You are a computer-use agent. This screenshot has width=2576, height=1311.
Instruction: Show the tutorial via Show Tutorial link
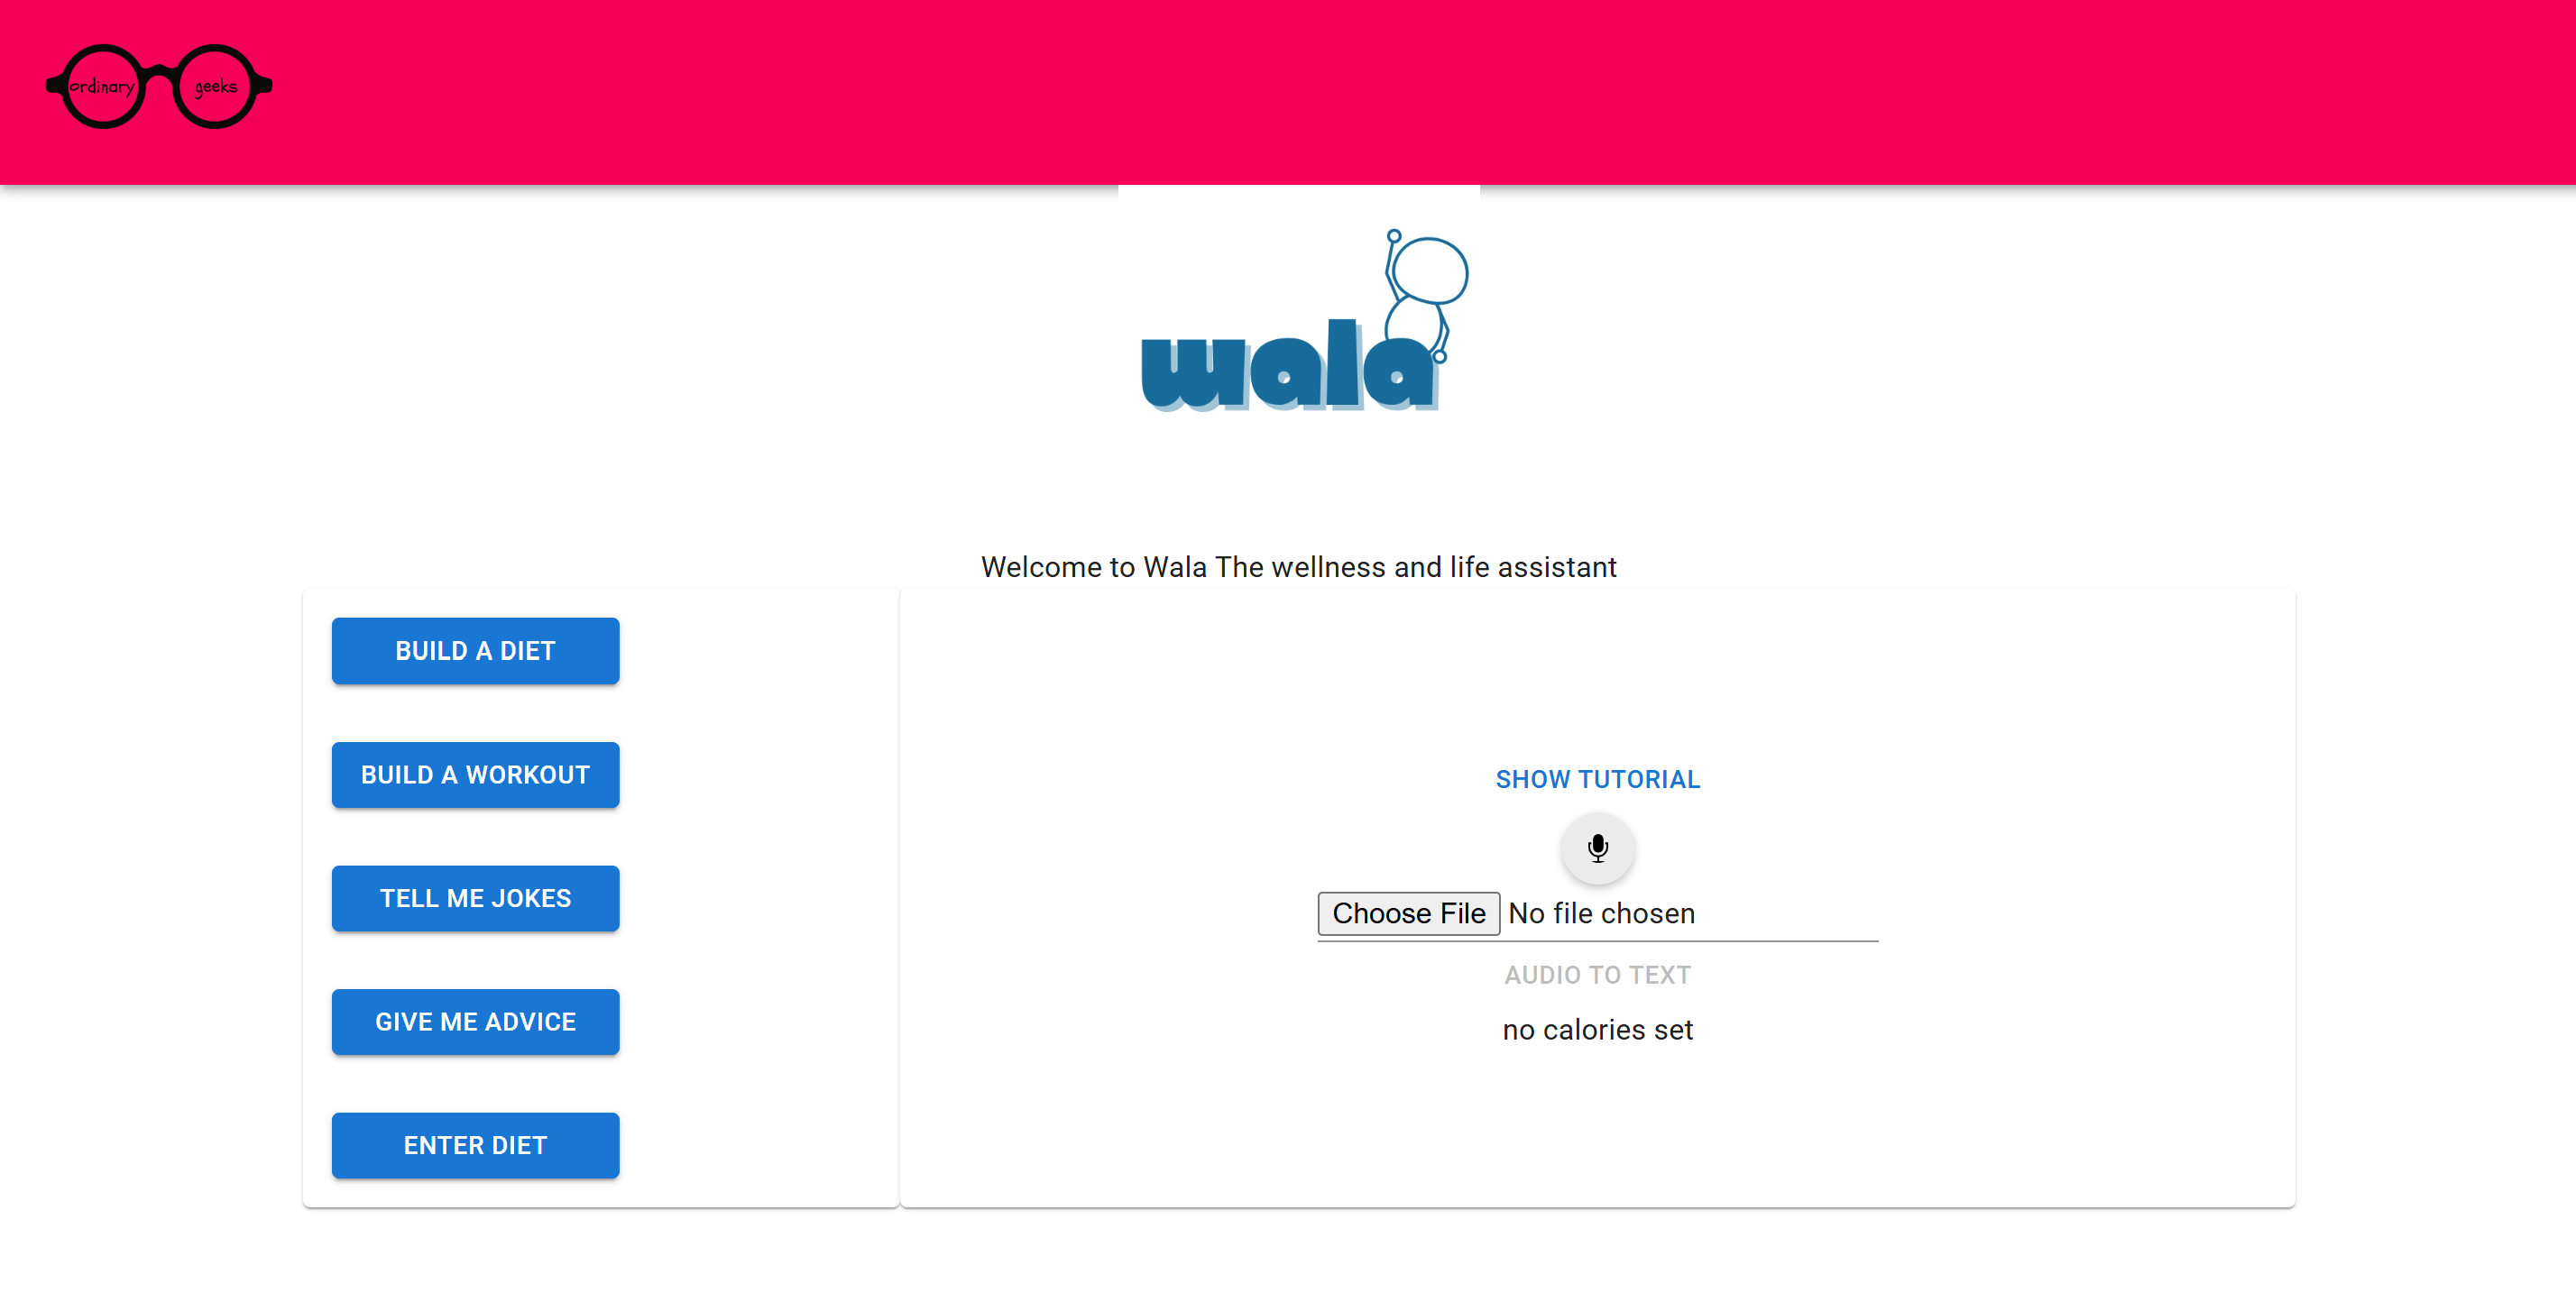(1597, 779)
